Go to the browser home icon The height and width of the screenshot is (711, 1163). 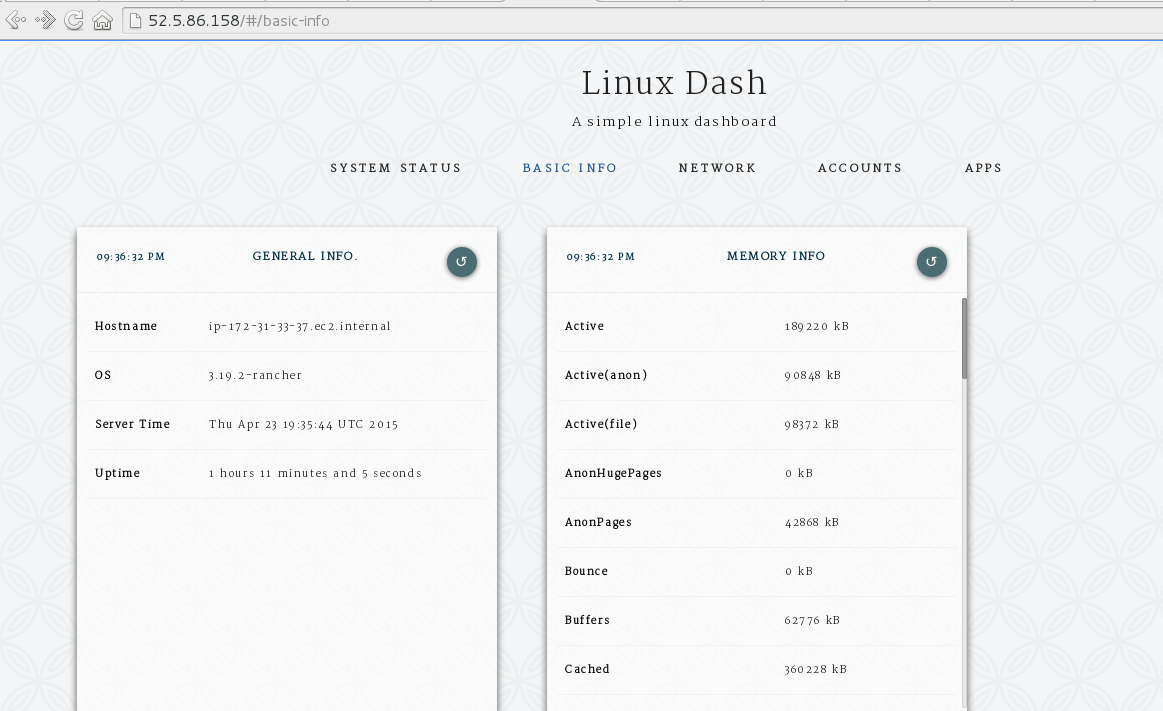[102, 20]
